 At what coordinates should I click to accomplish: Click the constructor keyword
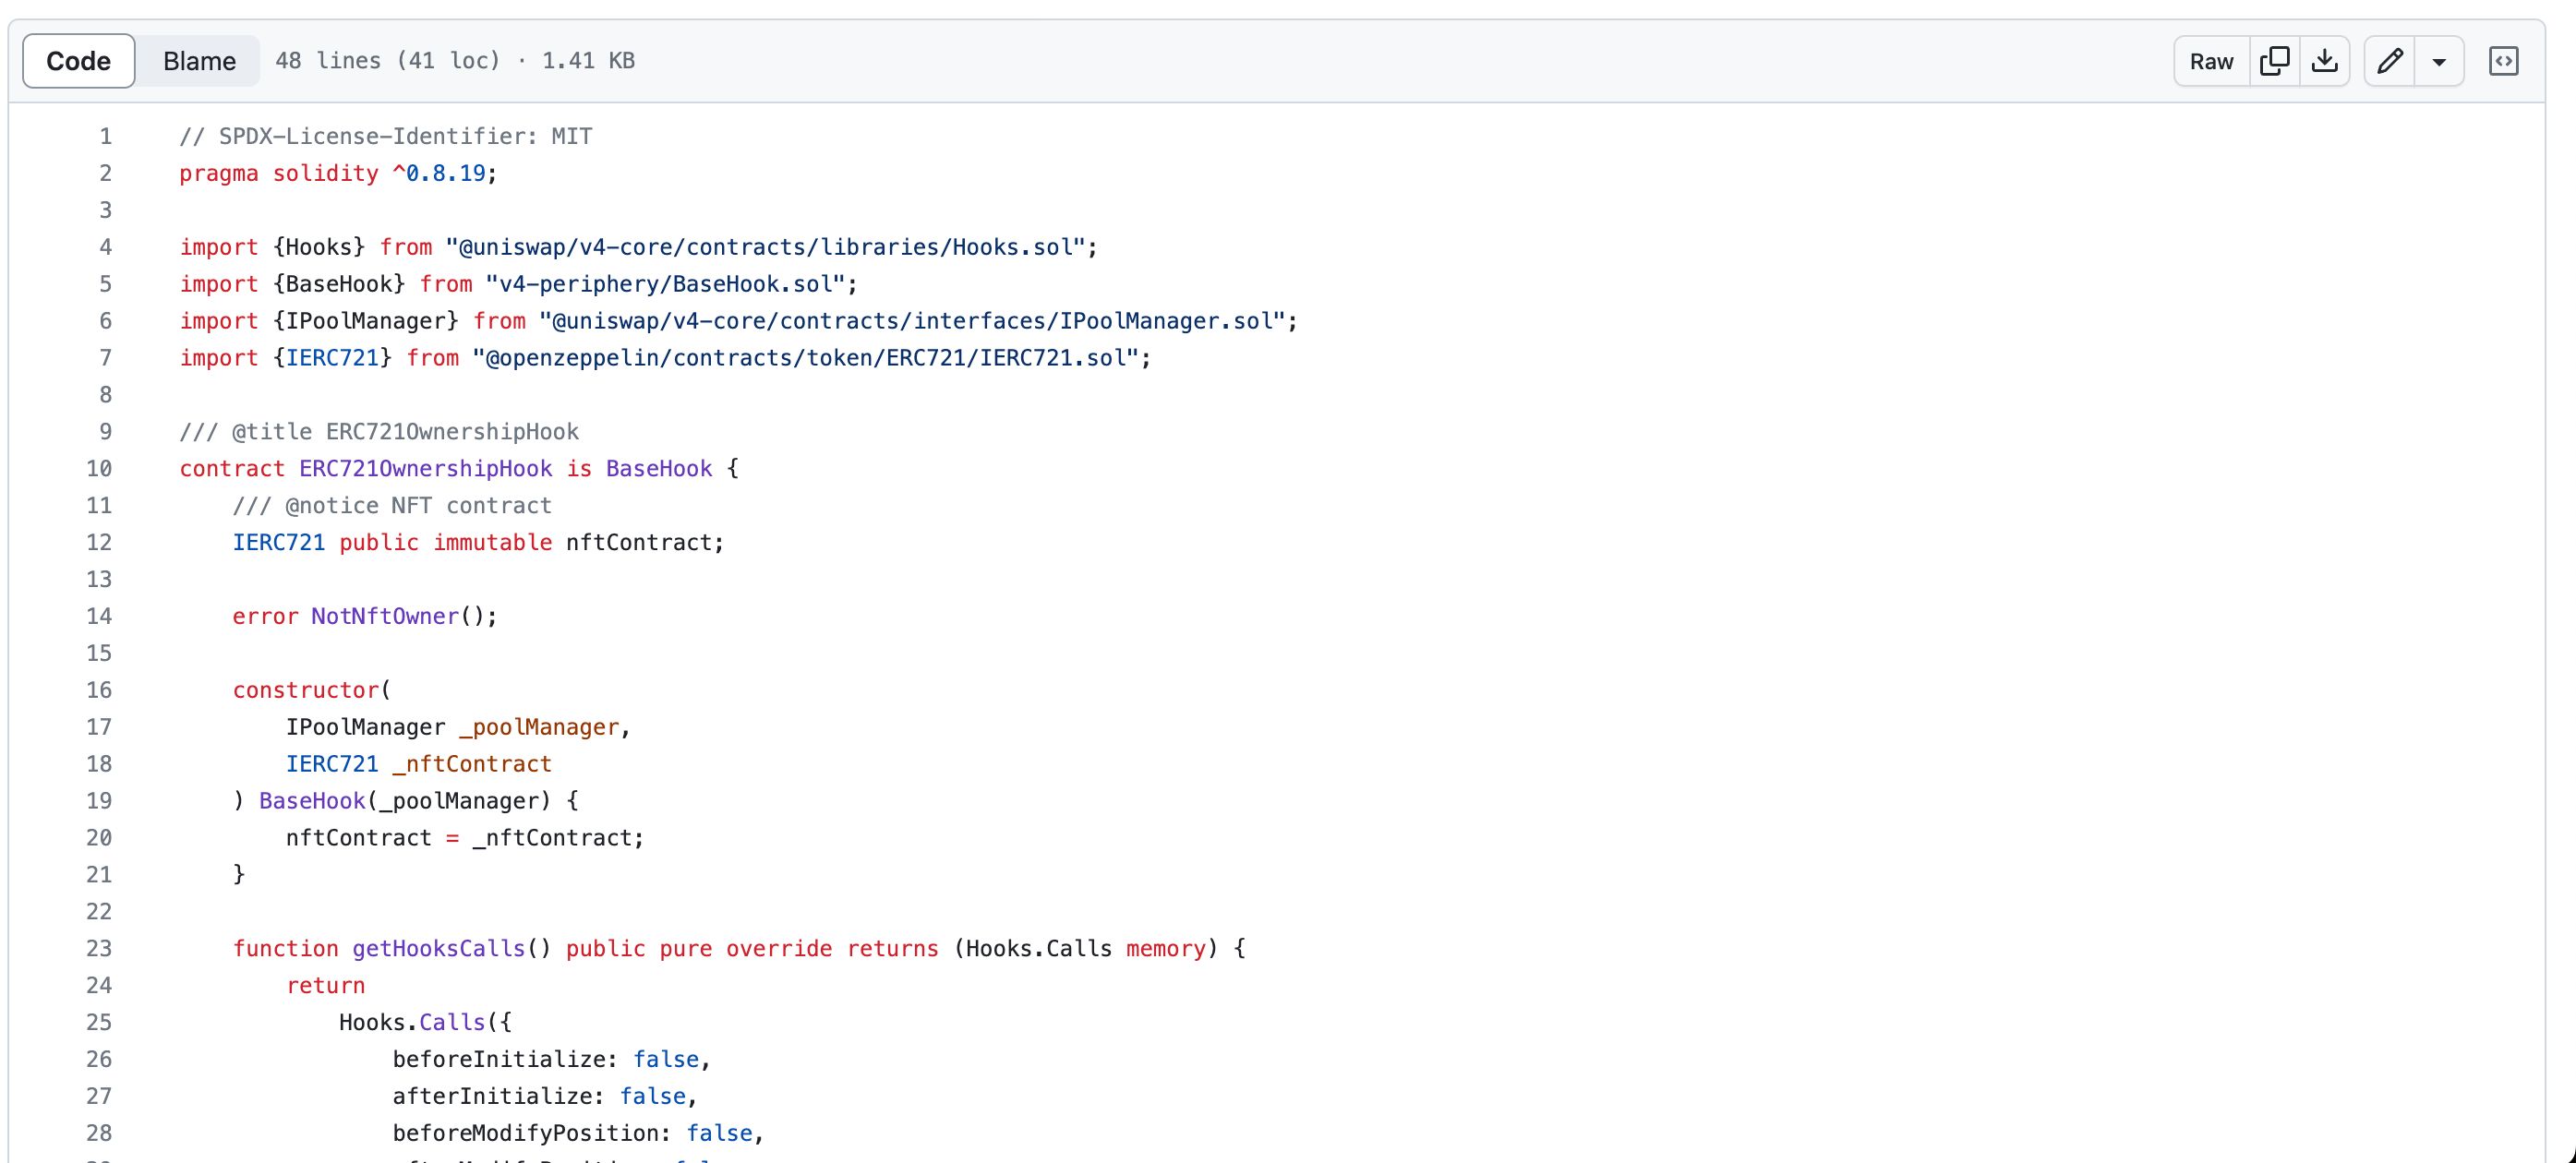point(306,690)
